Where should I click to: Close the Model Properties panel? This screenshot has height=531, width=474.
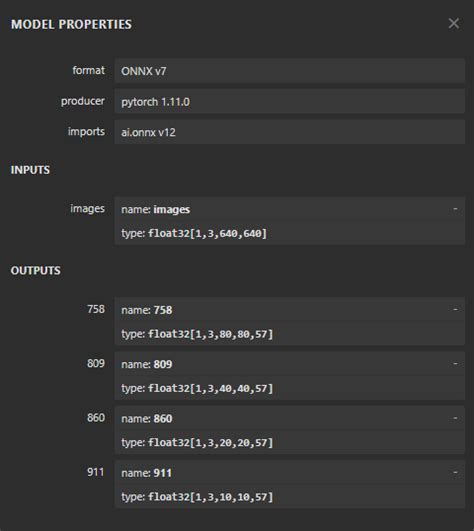coord(454,24)
